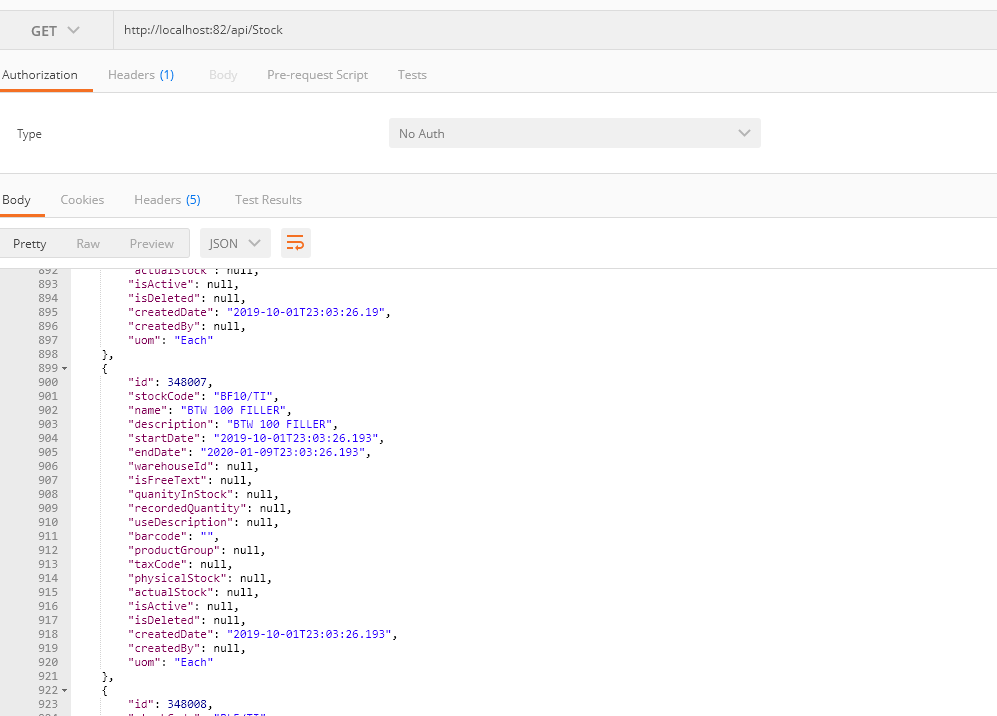This screenshot has width=997, height=716.
Task: Select the response Body tab
Action: pyautogui.click(x=17, y=200)
